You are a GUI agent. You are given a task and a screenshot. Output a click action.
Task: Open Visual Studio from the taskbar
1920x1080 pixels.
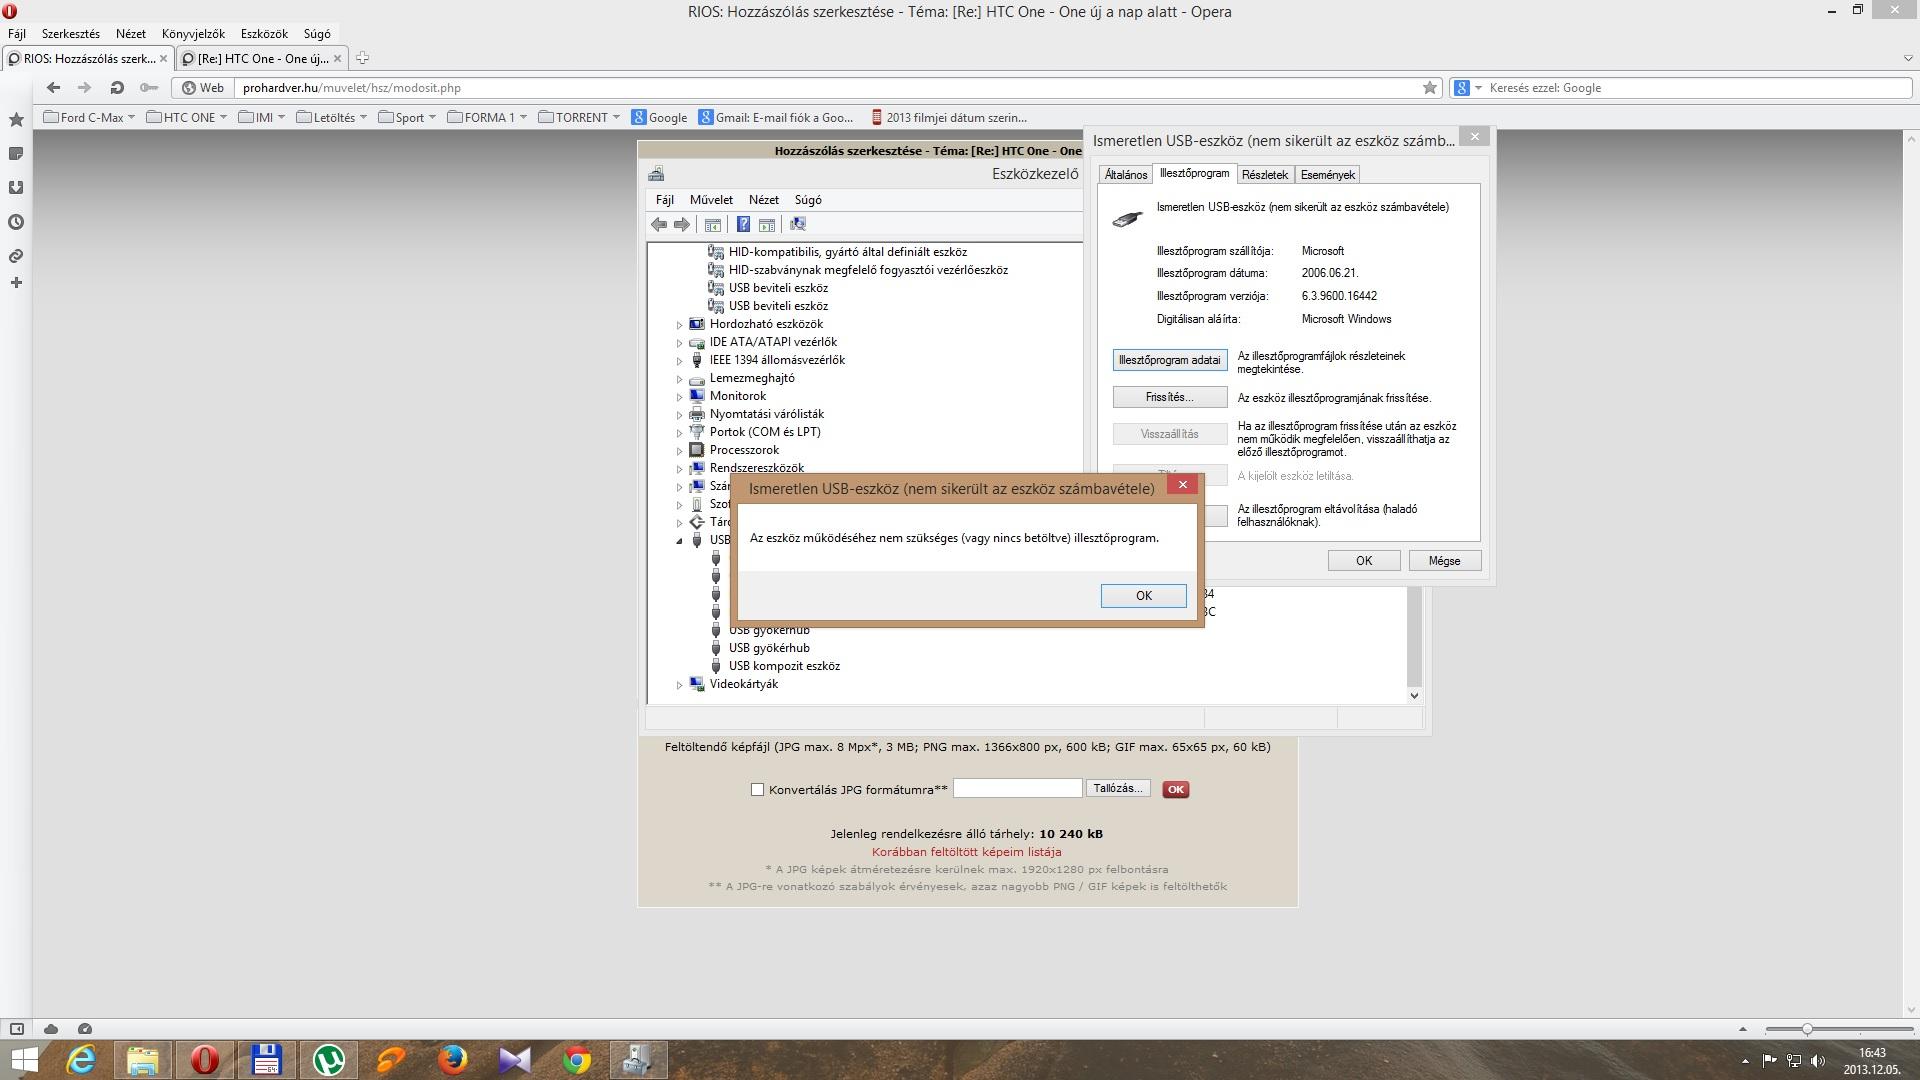click(x=514, y=1060)
